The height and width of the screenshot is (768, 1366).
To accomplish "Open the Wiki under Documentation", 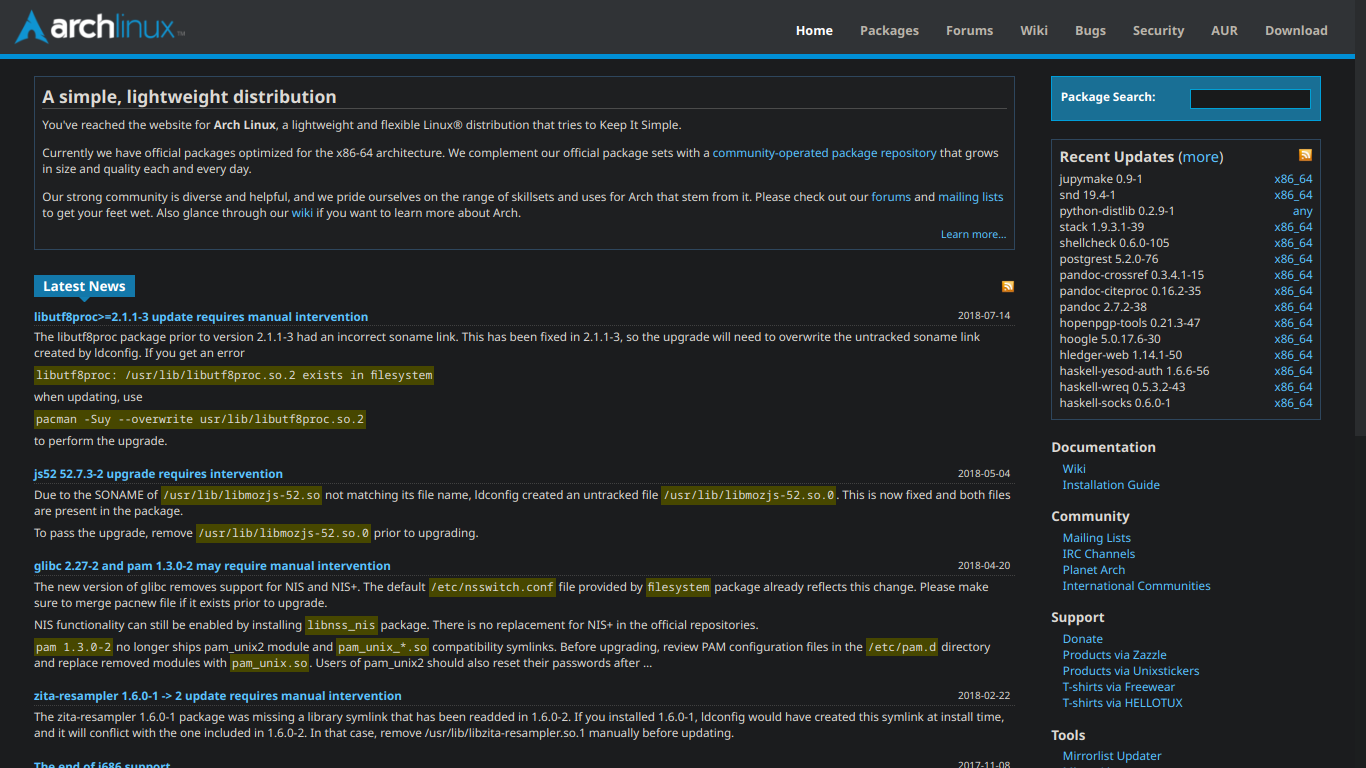I will (1073, 468).
